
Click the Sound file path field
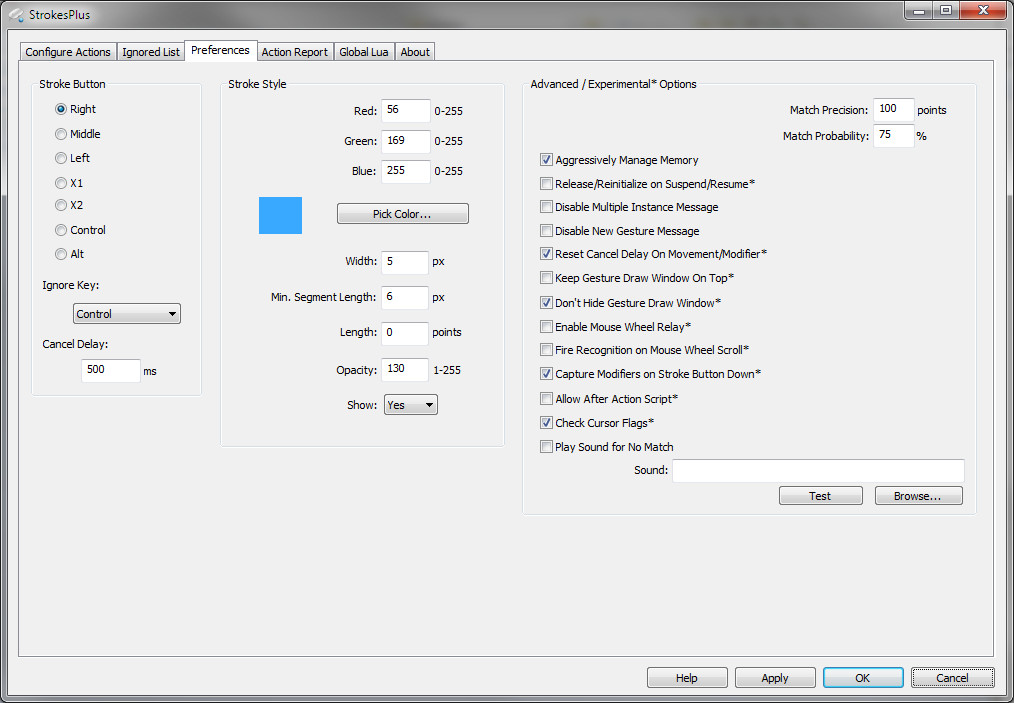click(818, 471)
